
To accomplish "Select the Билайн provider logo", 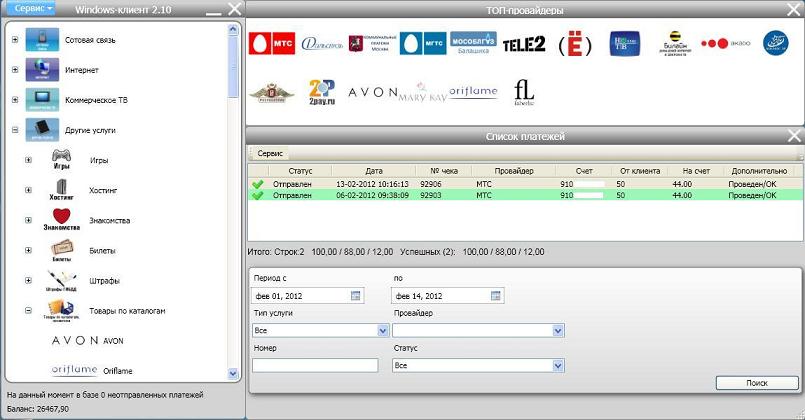I will [676, 44].
